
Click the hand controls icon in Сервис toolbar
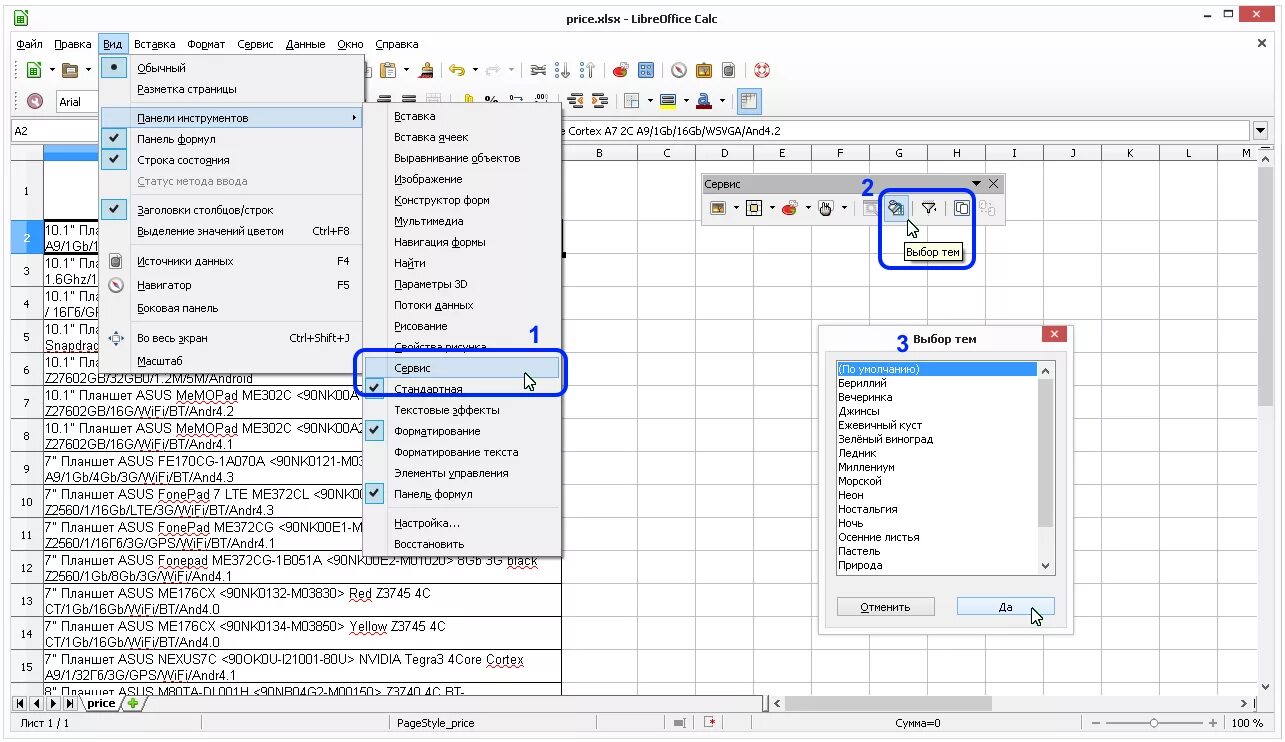coord(826,208)
